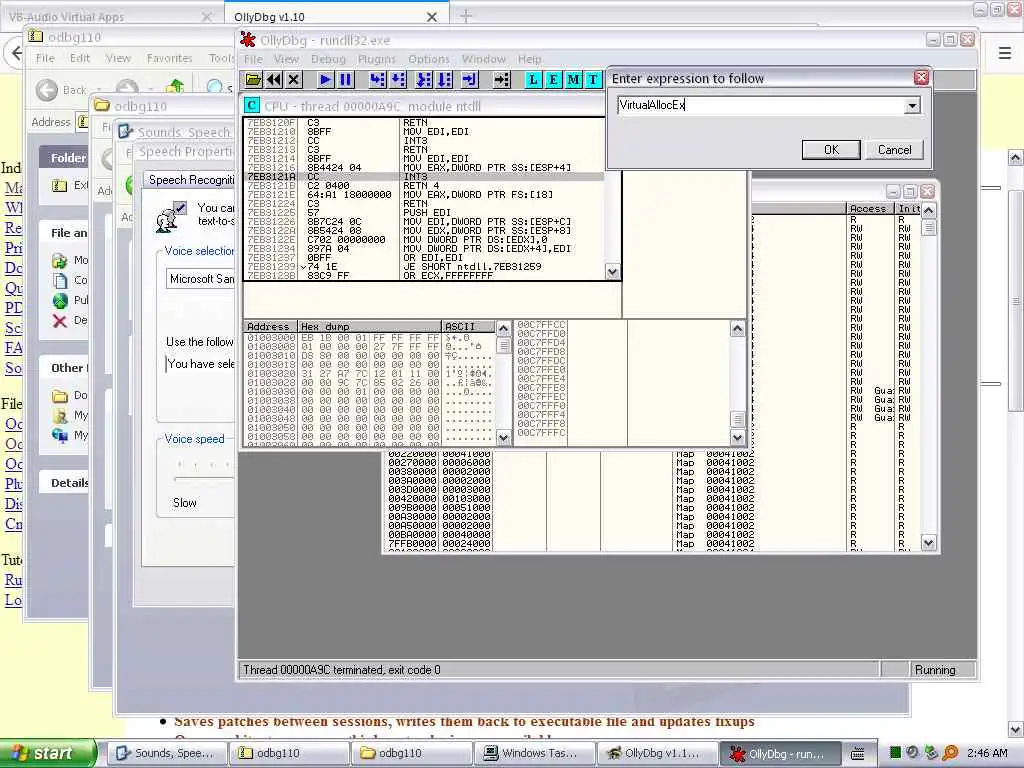The width and height of the screenshot is (1024, 768).
Task: Click the black Go to address icon
Action: click(x=502, y=80)
